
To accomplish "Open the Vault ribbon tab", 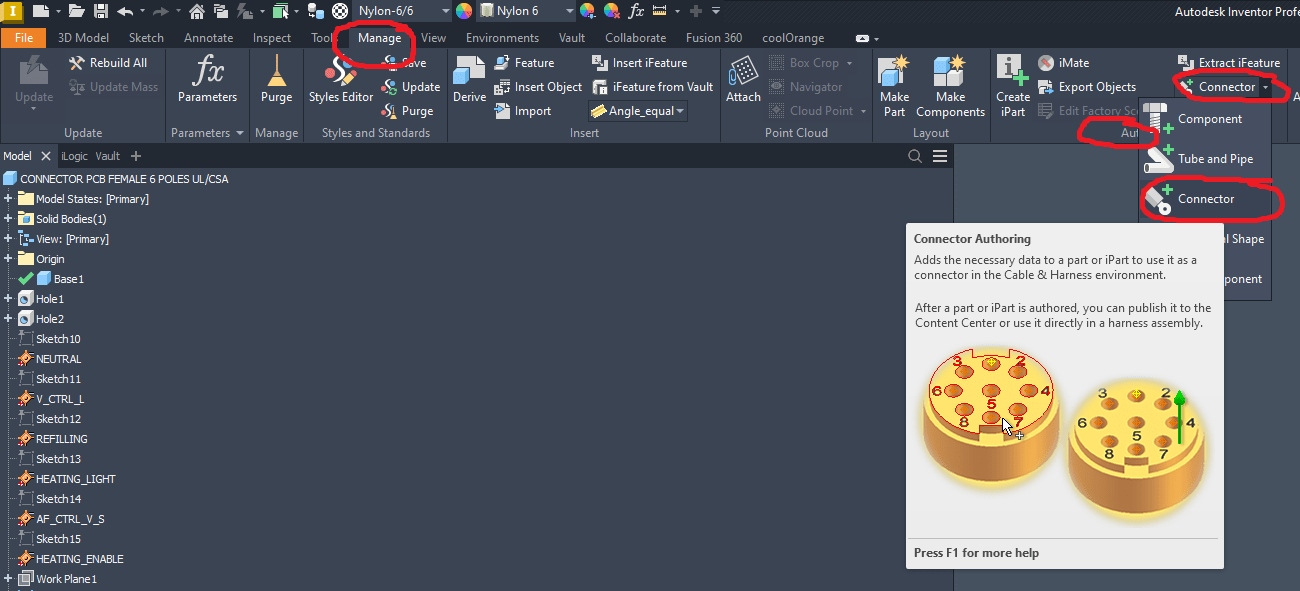I will click(x=572, y=38).
